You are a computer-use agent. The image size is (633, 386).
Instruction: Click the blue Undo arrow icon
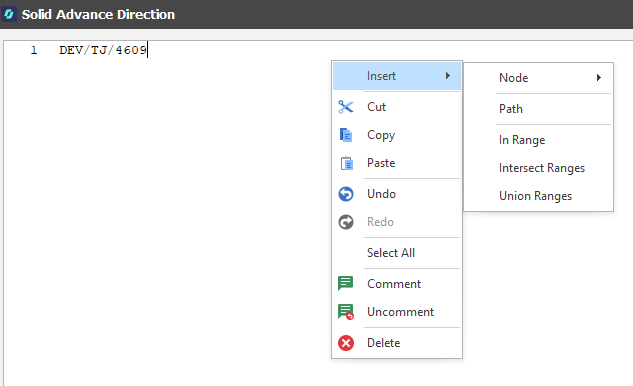346,194
